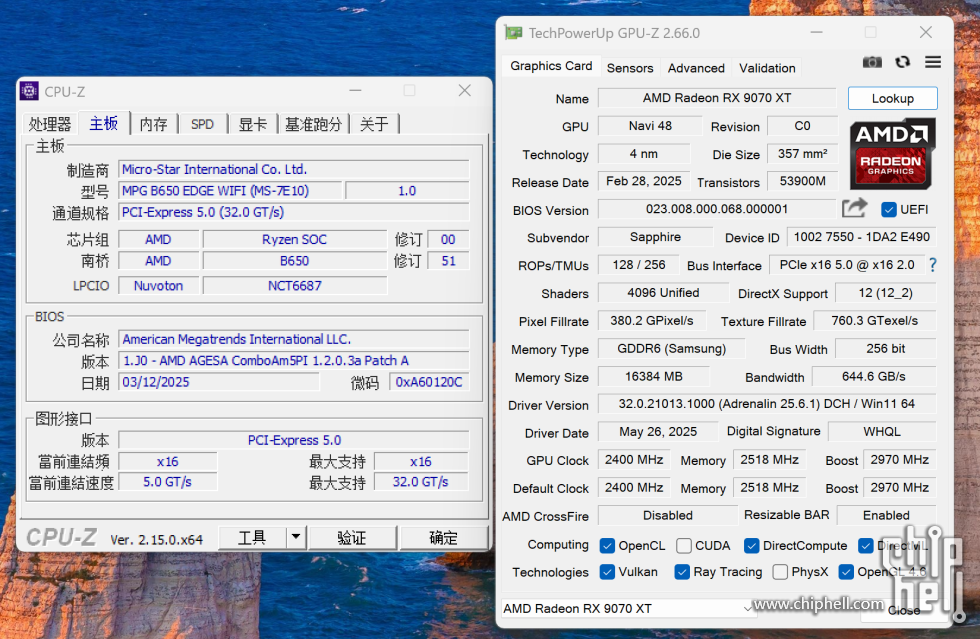980x639 pixels.
Task: Click the PCI-Express 5.0 (32.0 GT/s) field
Action: [294, 212]
